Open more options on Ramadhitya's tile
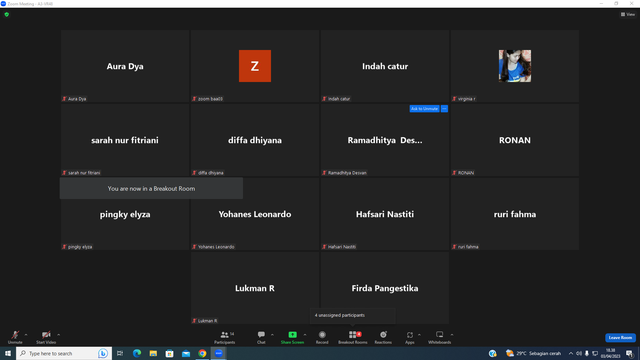Viewport: 640px width, 360px height. pyautogui.click(x=444, y=109)
